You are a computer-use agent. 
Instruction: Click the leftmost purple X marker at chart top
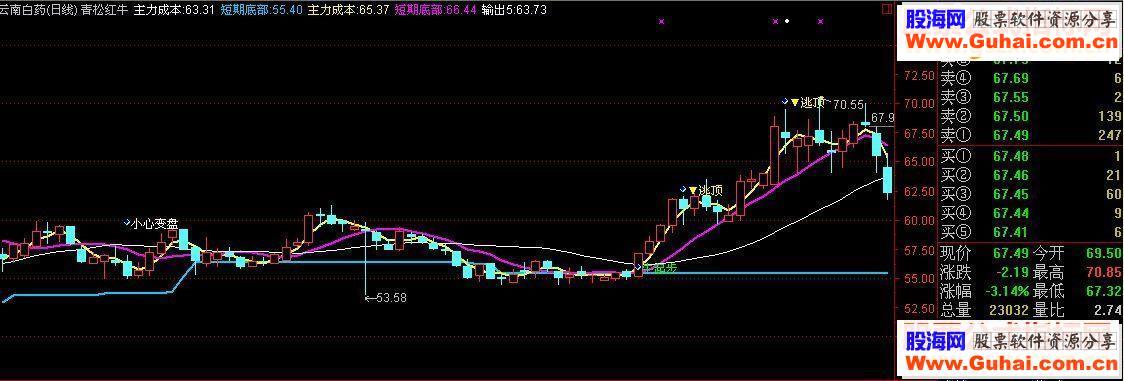click(661, 22)
